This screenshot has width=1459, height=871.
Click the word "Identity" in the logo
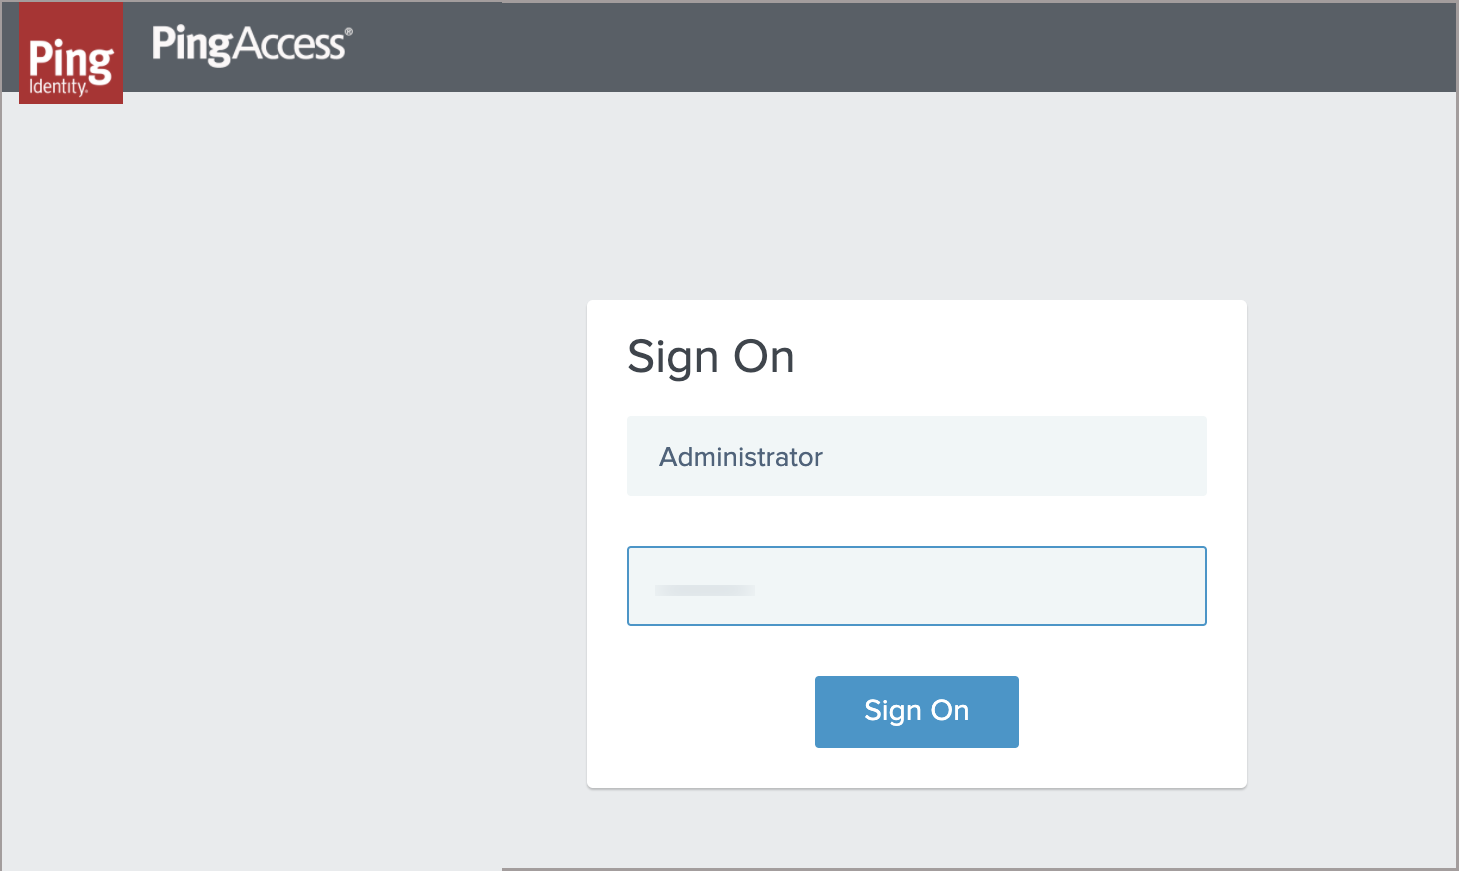pyautogui.click(x=58, y=87)
